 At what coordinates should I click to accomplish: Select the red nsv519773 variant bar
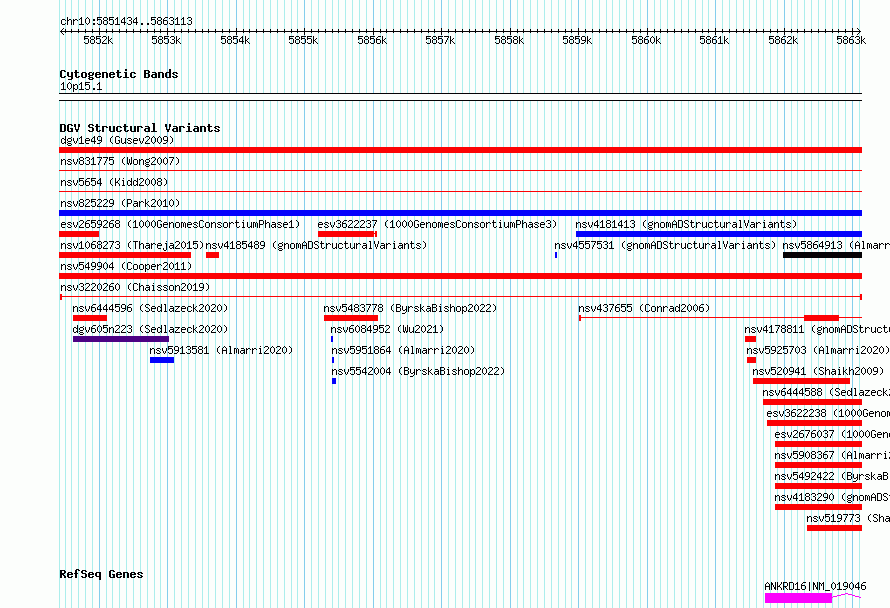pos(834,528)
